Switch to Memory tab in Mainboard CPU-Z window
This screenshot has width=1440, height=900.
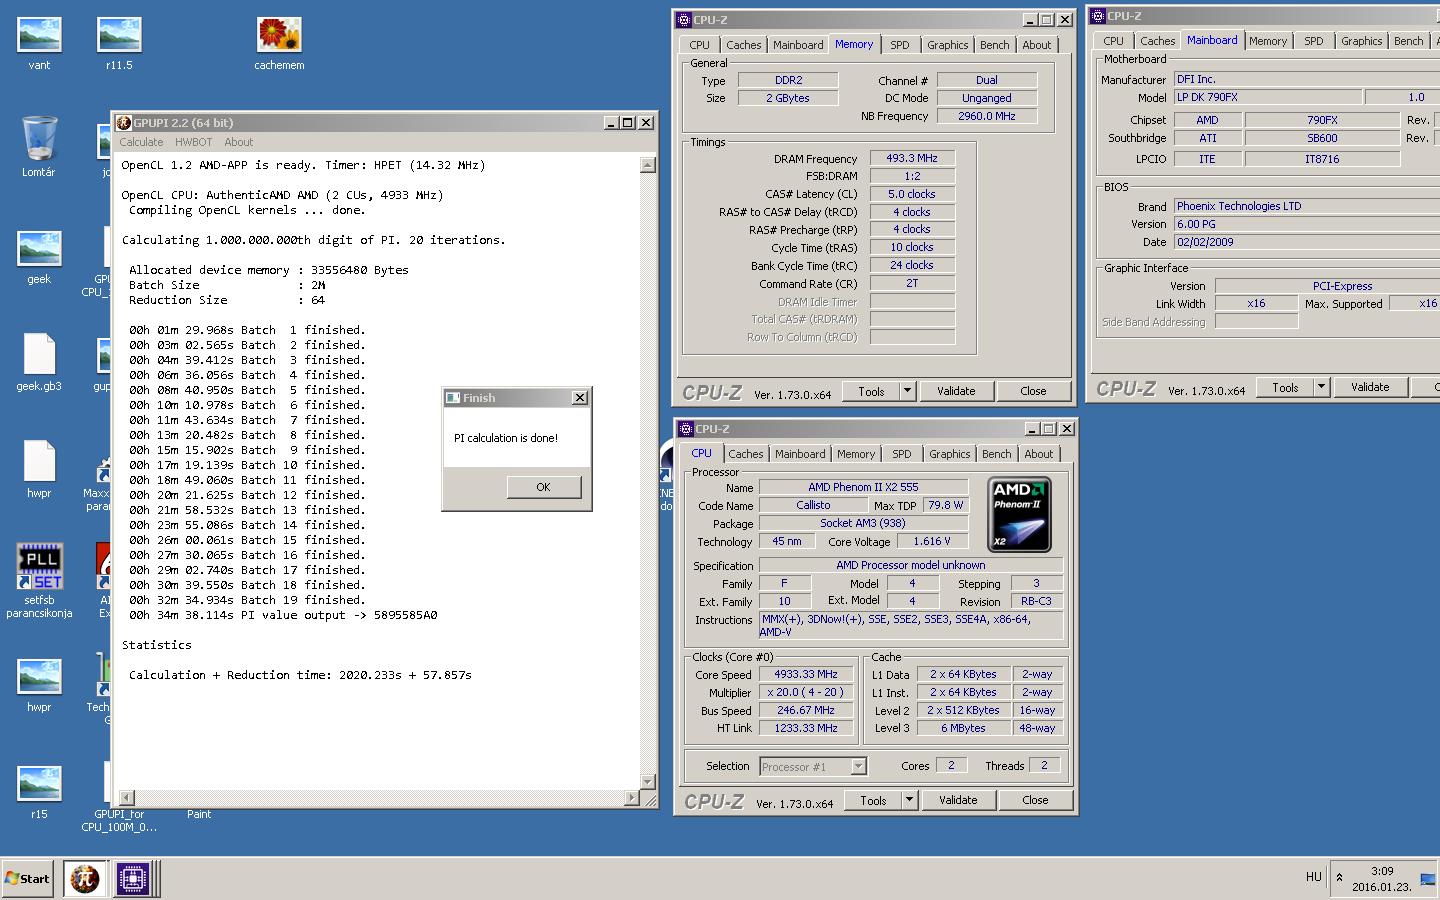tap(1267, 41)
